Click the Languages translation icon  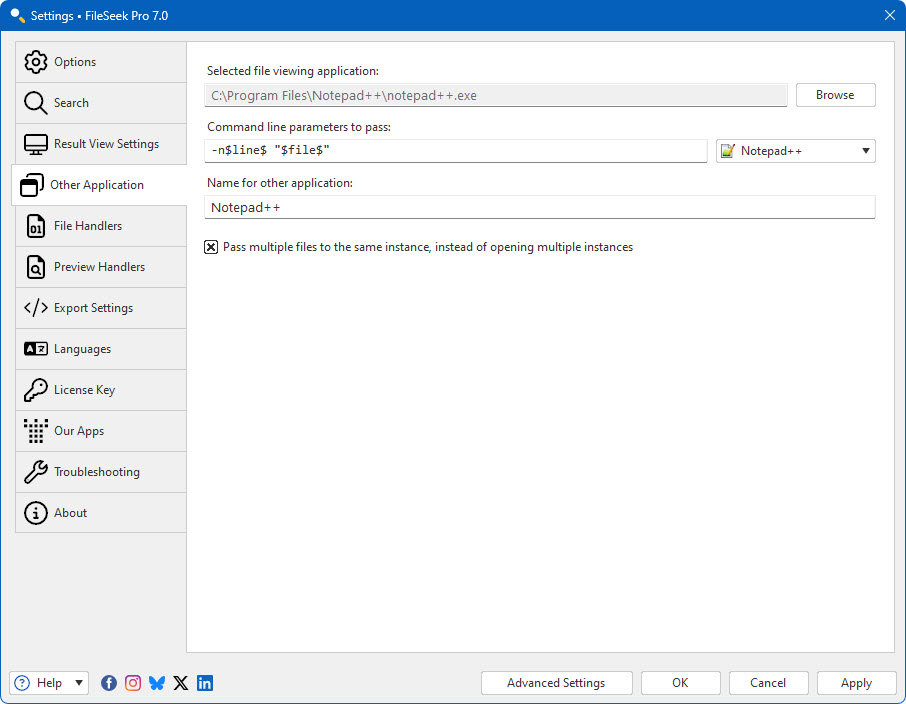35,349
